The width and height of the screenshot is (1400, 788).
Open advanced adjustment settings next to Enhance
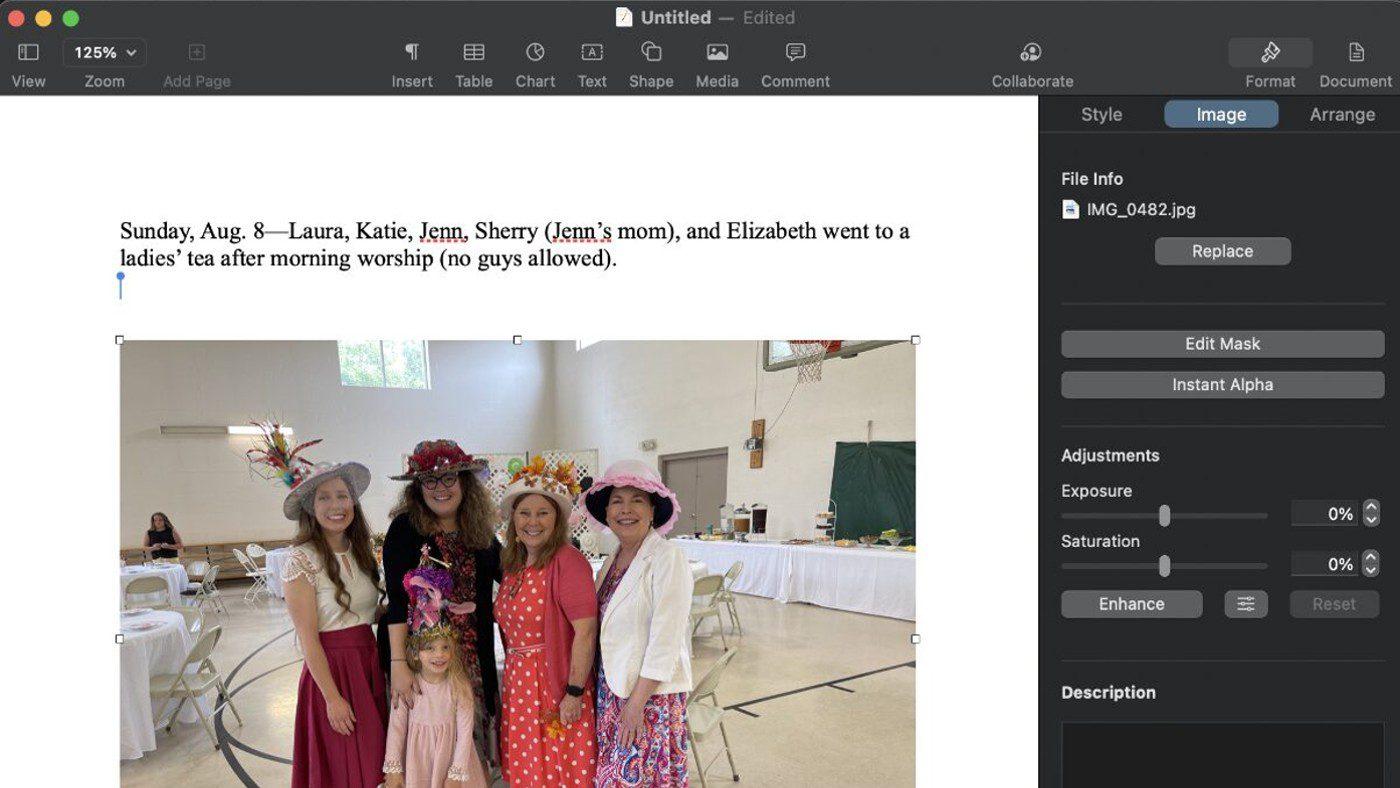[1245, 603]
